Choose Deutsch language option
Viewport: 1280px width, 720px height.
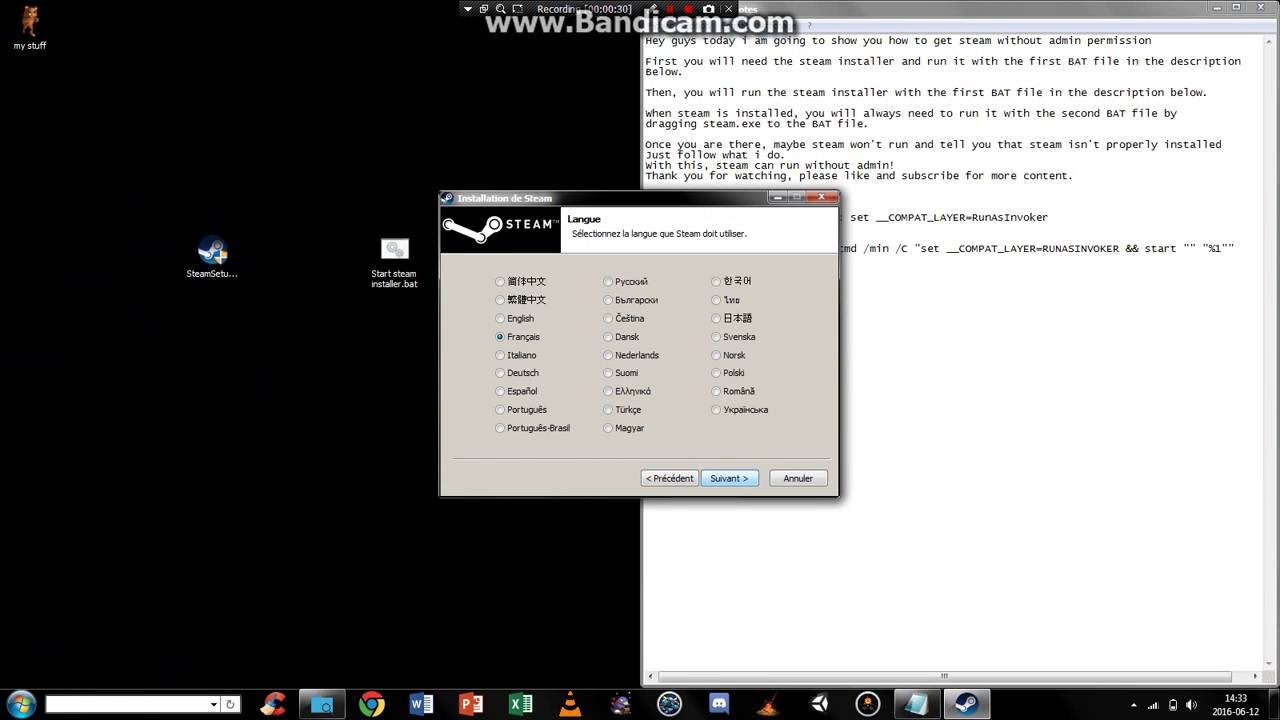(x=516, y=373)
